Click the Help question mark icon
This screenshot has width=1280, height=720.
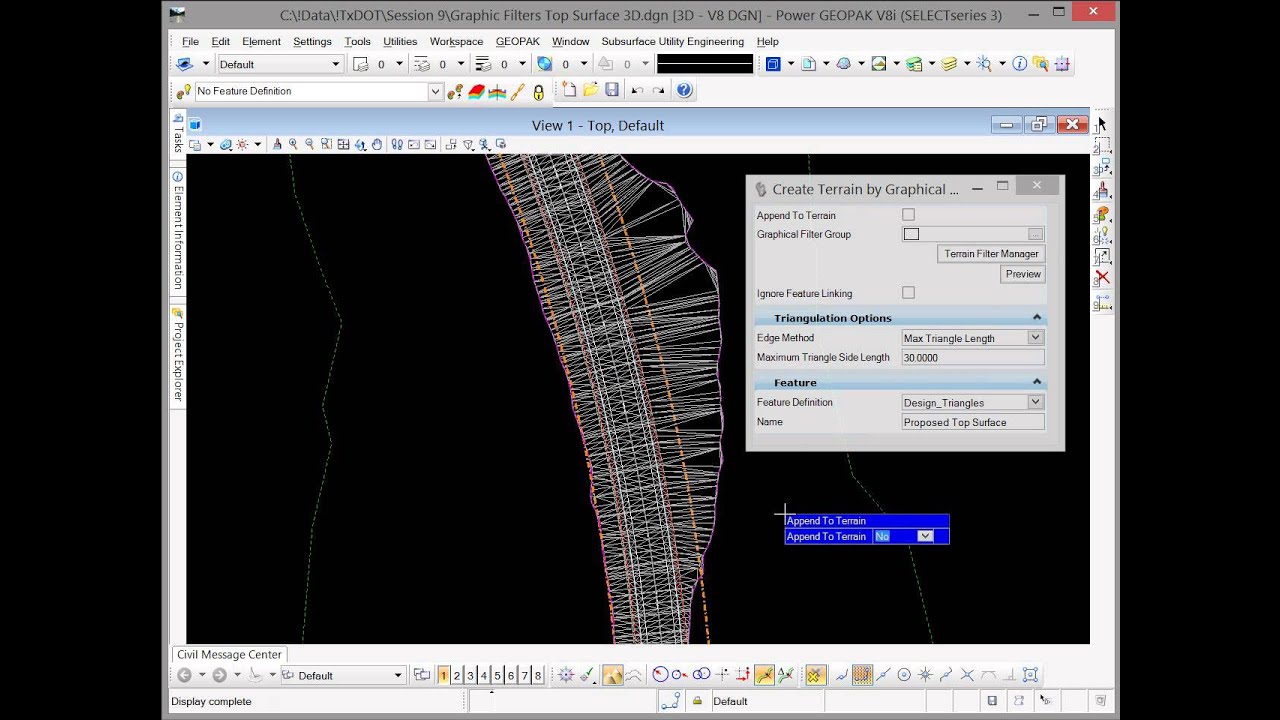[684, 90]
